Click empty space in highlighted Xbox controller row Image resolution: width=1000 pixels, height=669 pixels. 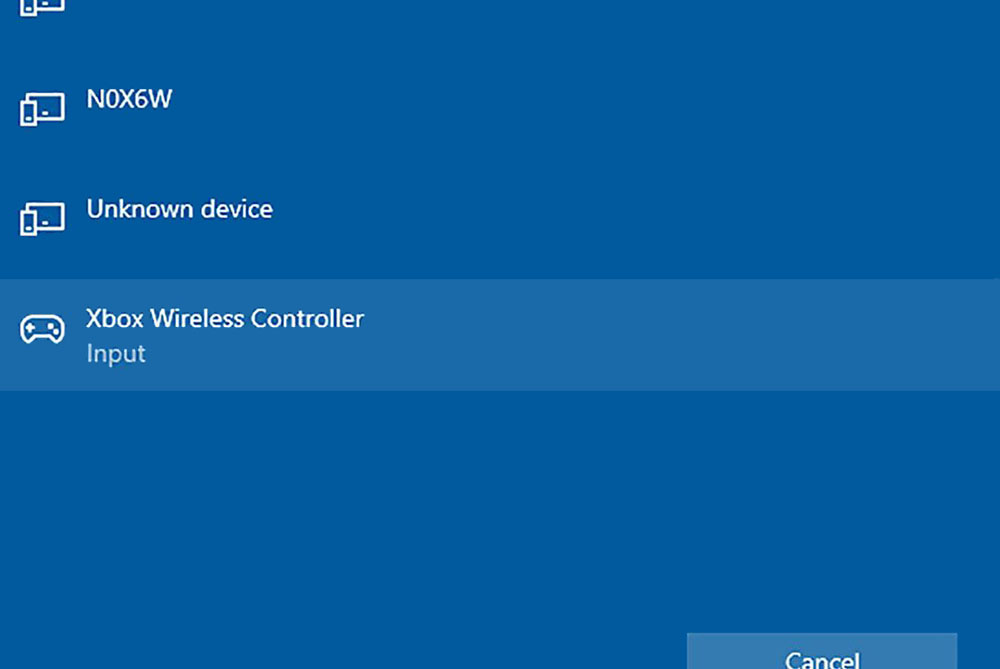pyautogui.click(x=650, y=335)
